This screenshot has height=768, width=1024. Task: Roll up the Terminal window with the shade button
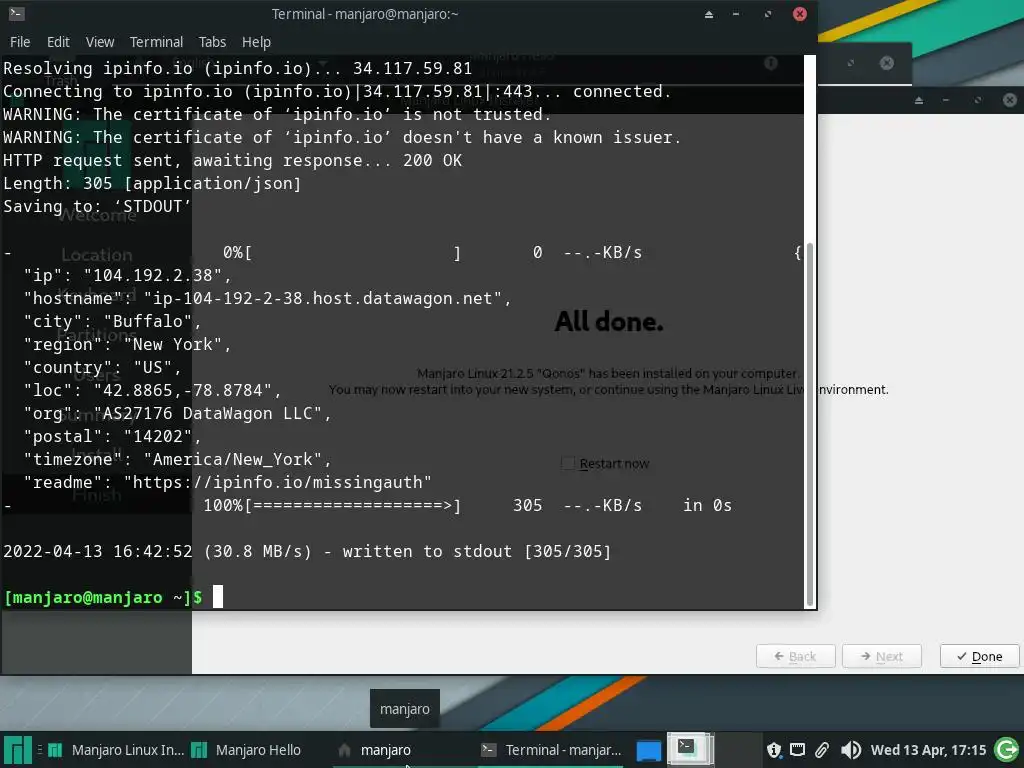point(709,14)
